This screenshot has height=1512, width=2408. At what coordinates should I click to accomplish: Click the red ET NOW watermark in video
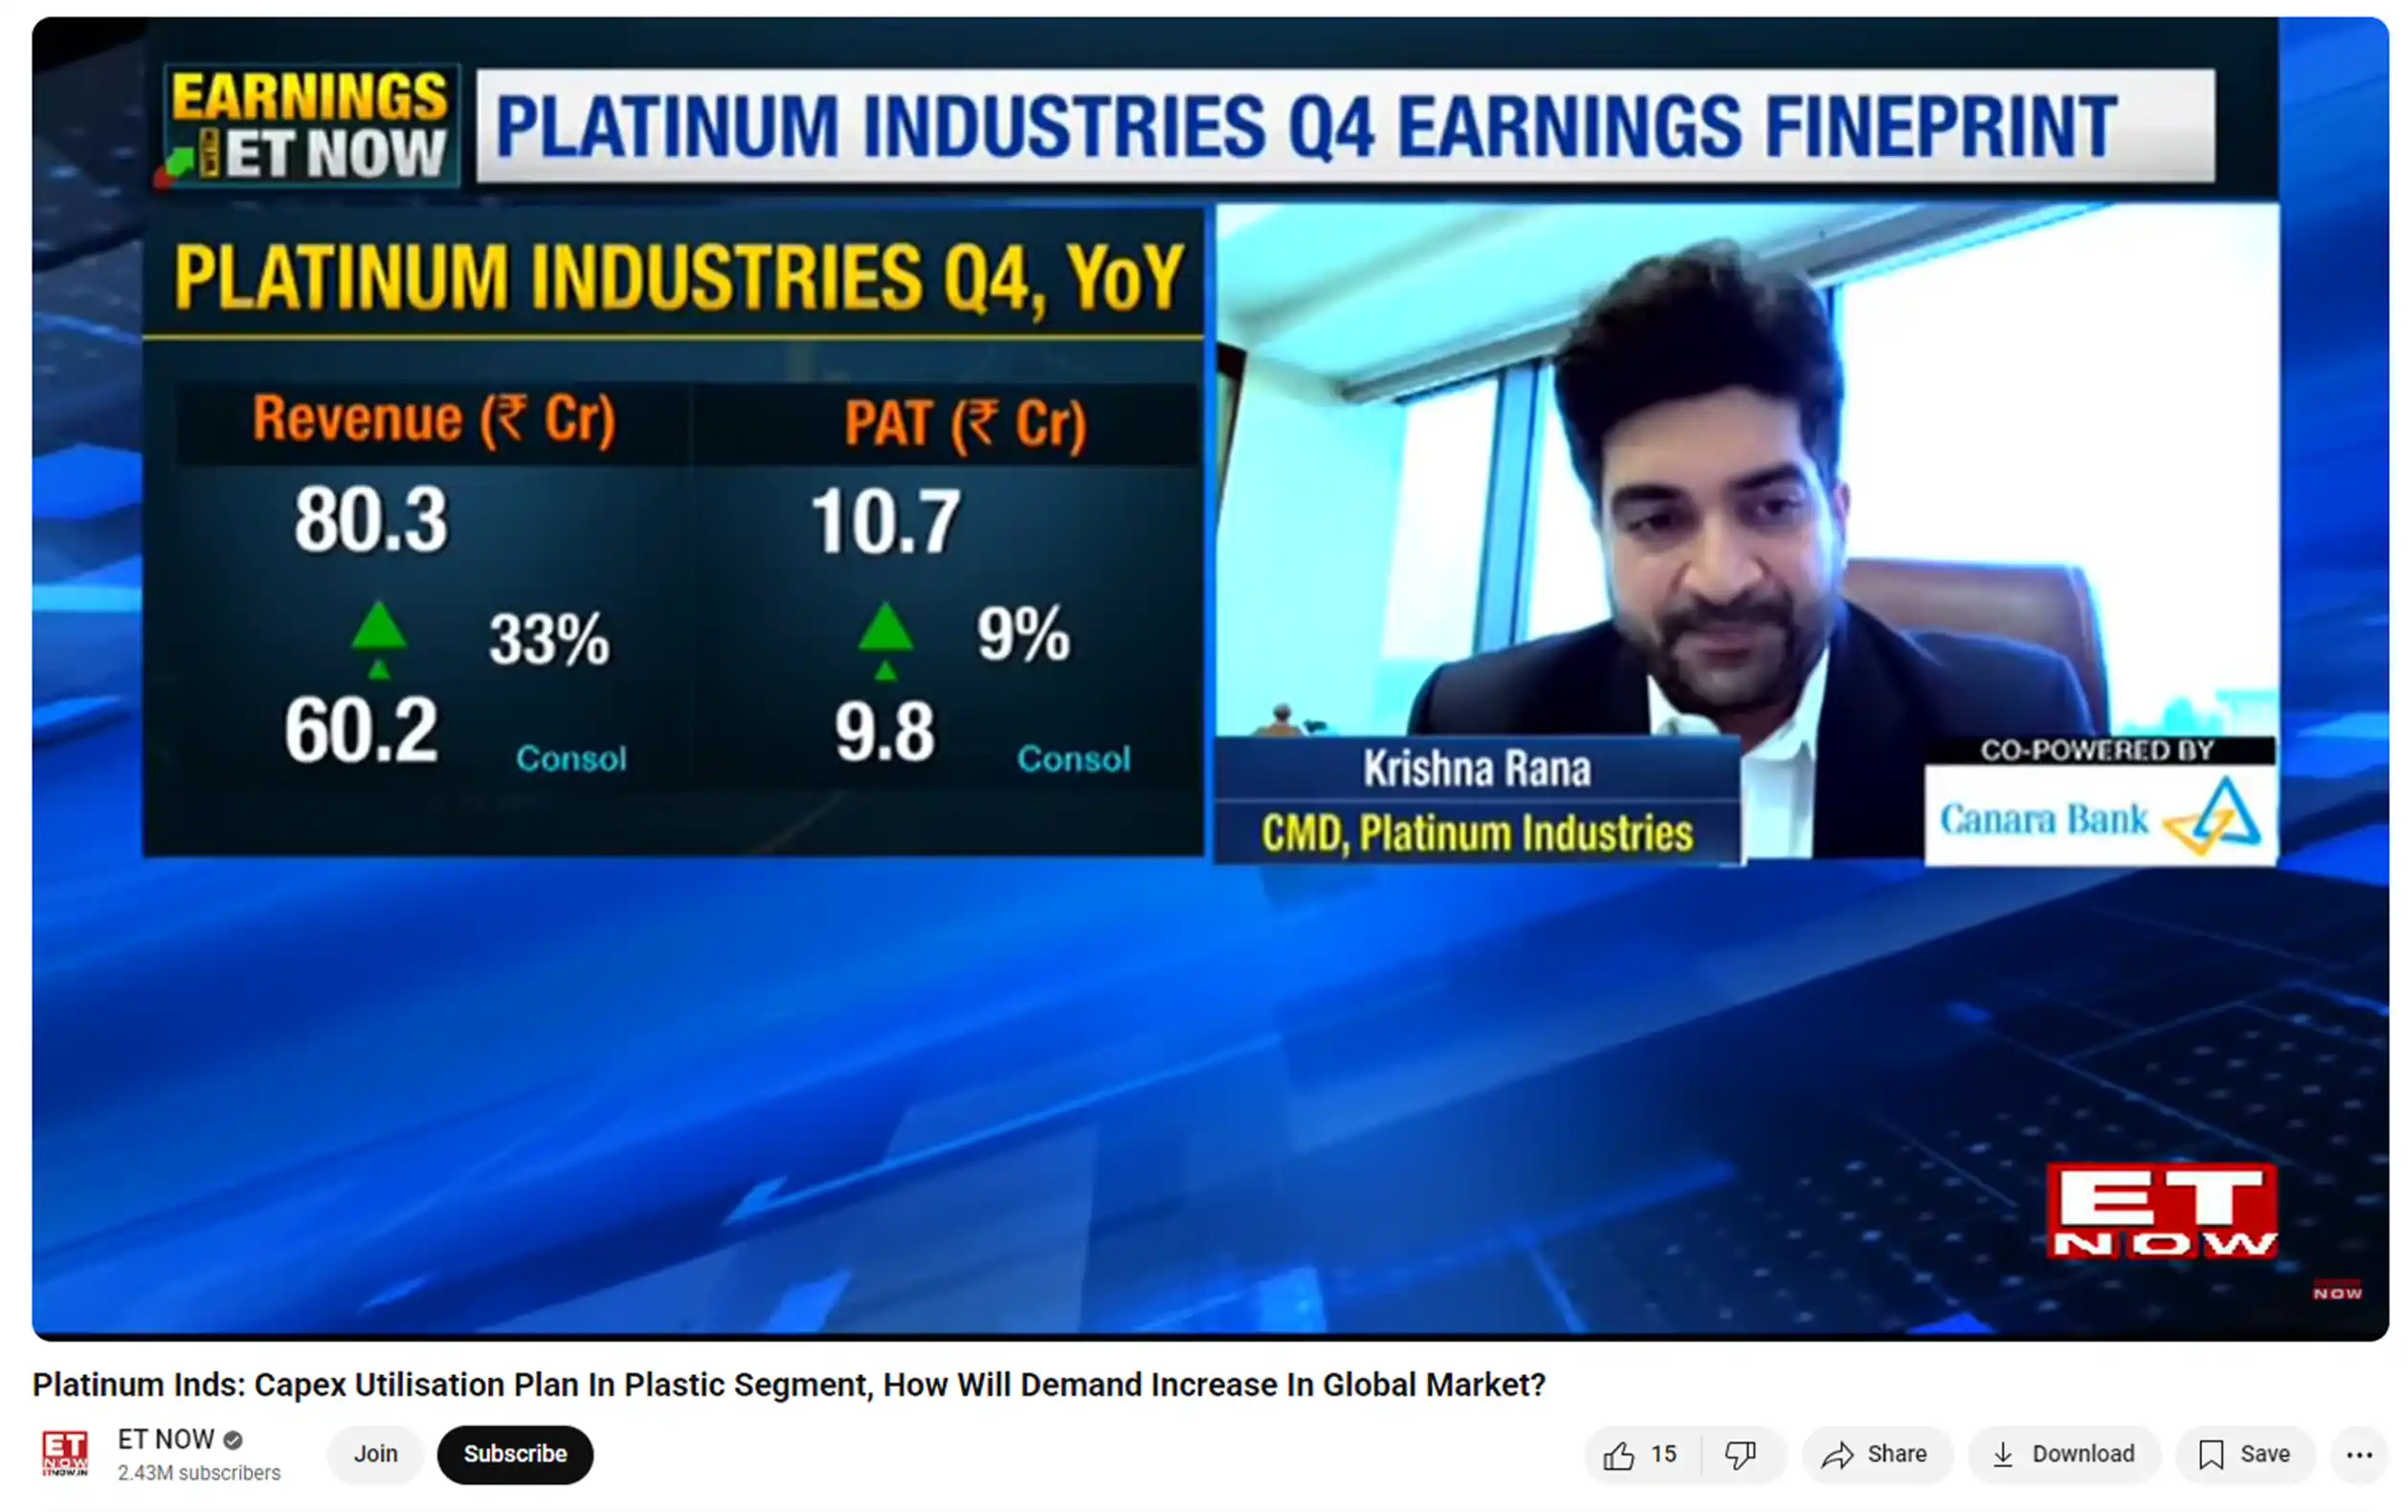point(2160,1210)
